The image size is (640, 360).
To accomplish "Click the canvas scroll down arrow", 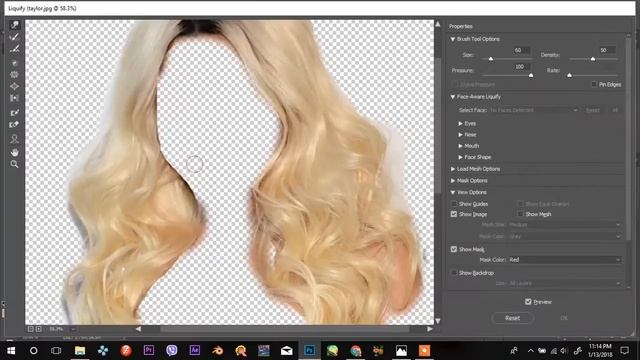I will tap(438, 321).
